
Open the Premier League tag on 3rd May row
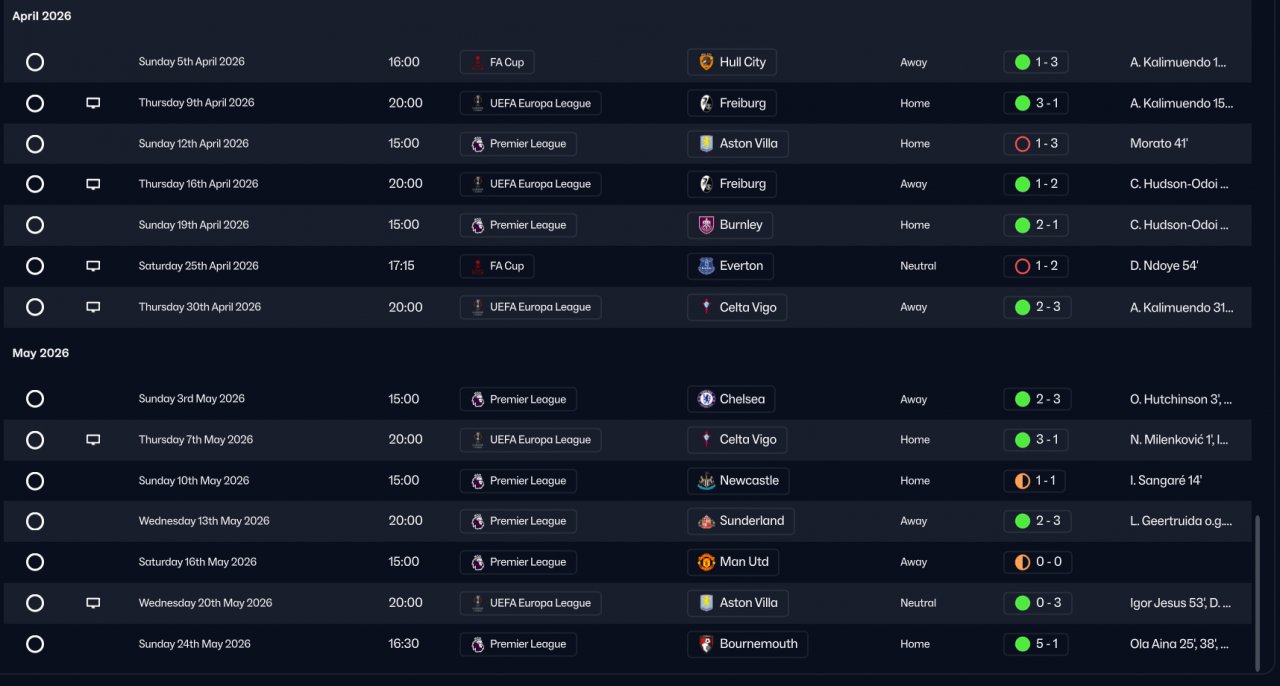pyautogui.click(x=518, y=399)
